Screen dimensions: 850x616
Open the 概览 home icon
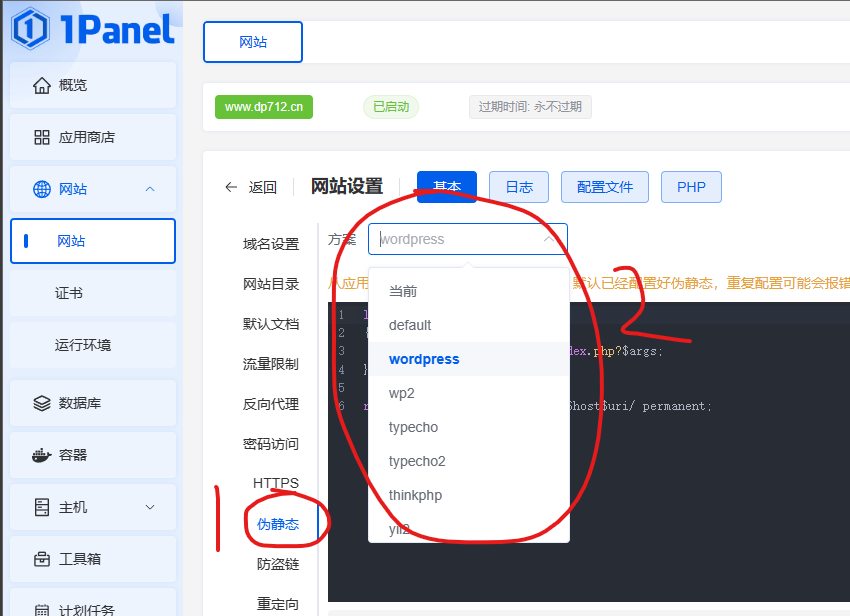point(41,85)
